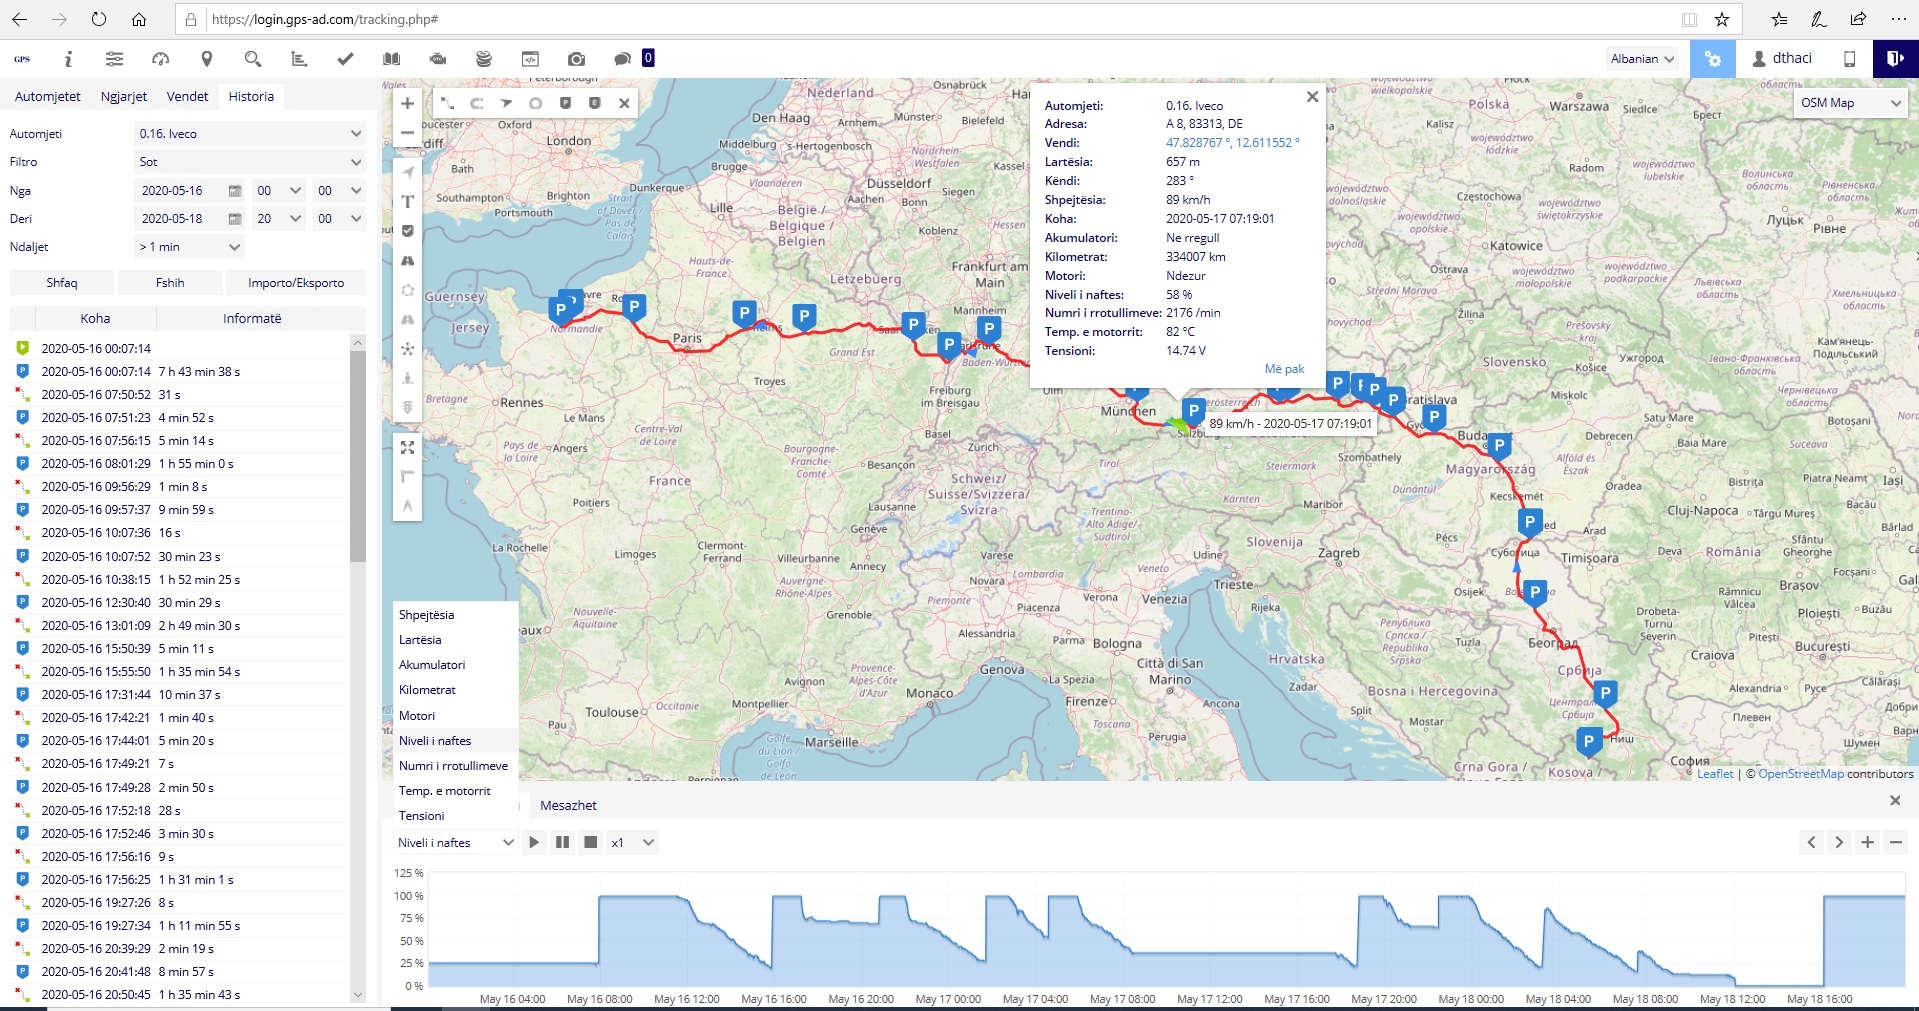Open the coins expenses icon

click(x=484, y=59)
